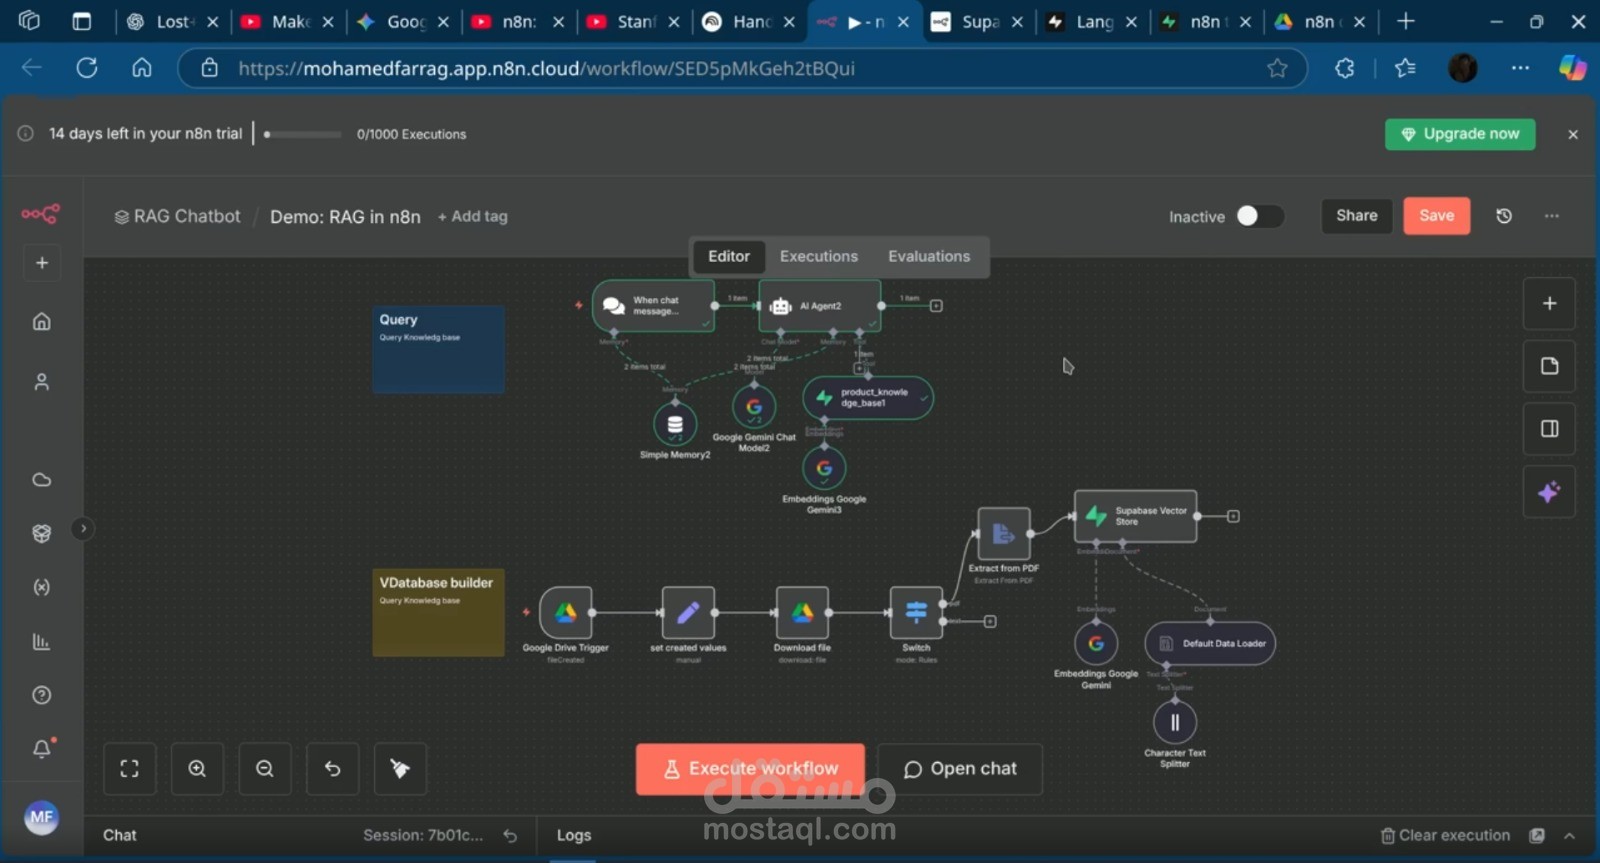The image size is (1600, 863).
Task: Expand the left sidebar with the chevron
Action: pyautogui.click(x=83, y=528)
